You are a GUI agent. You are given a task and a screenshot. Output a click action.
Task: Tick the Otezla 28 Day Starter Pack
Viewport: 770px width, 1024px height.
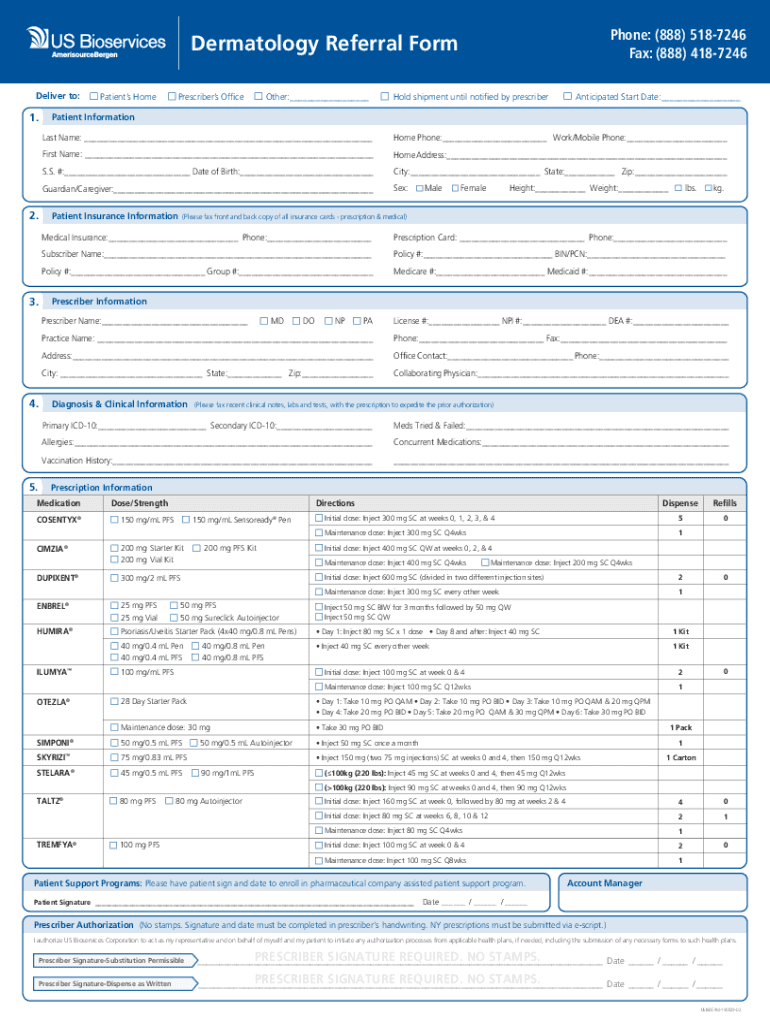[x=115, y=702]
